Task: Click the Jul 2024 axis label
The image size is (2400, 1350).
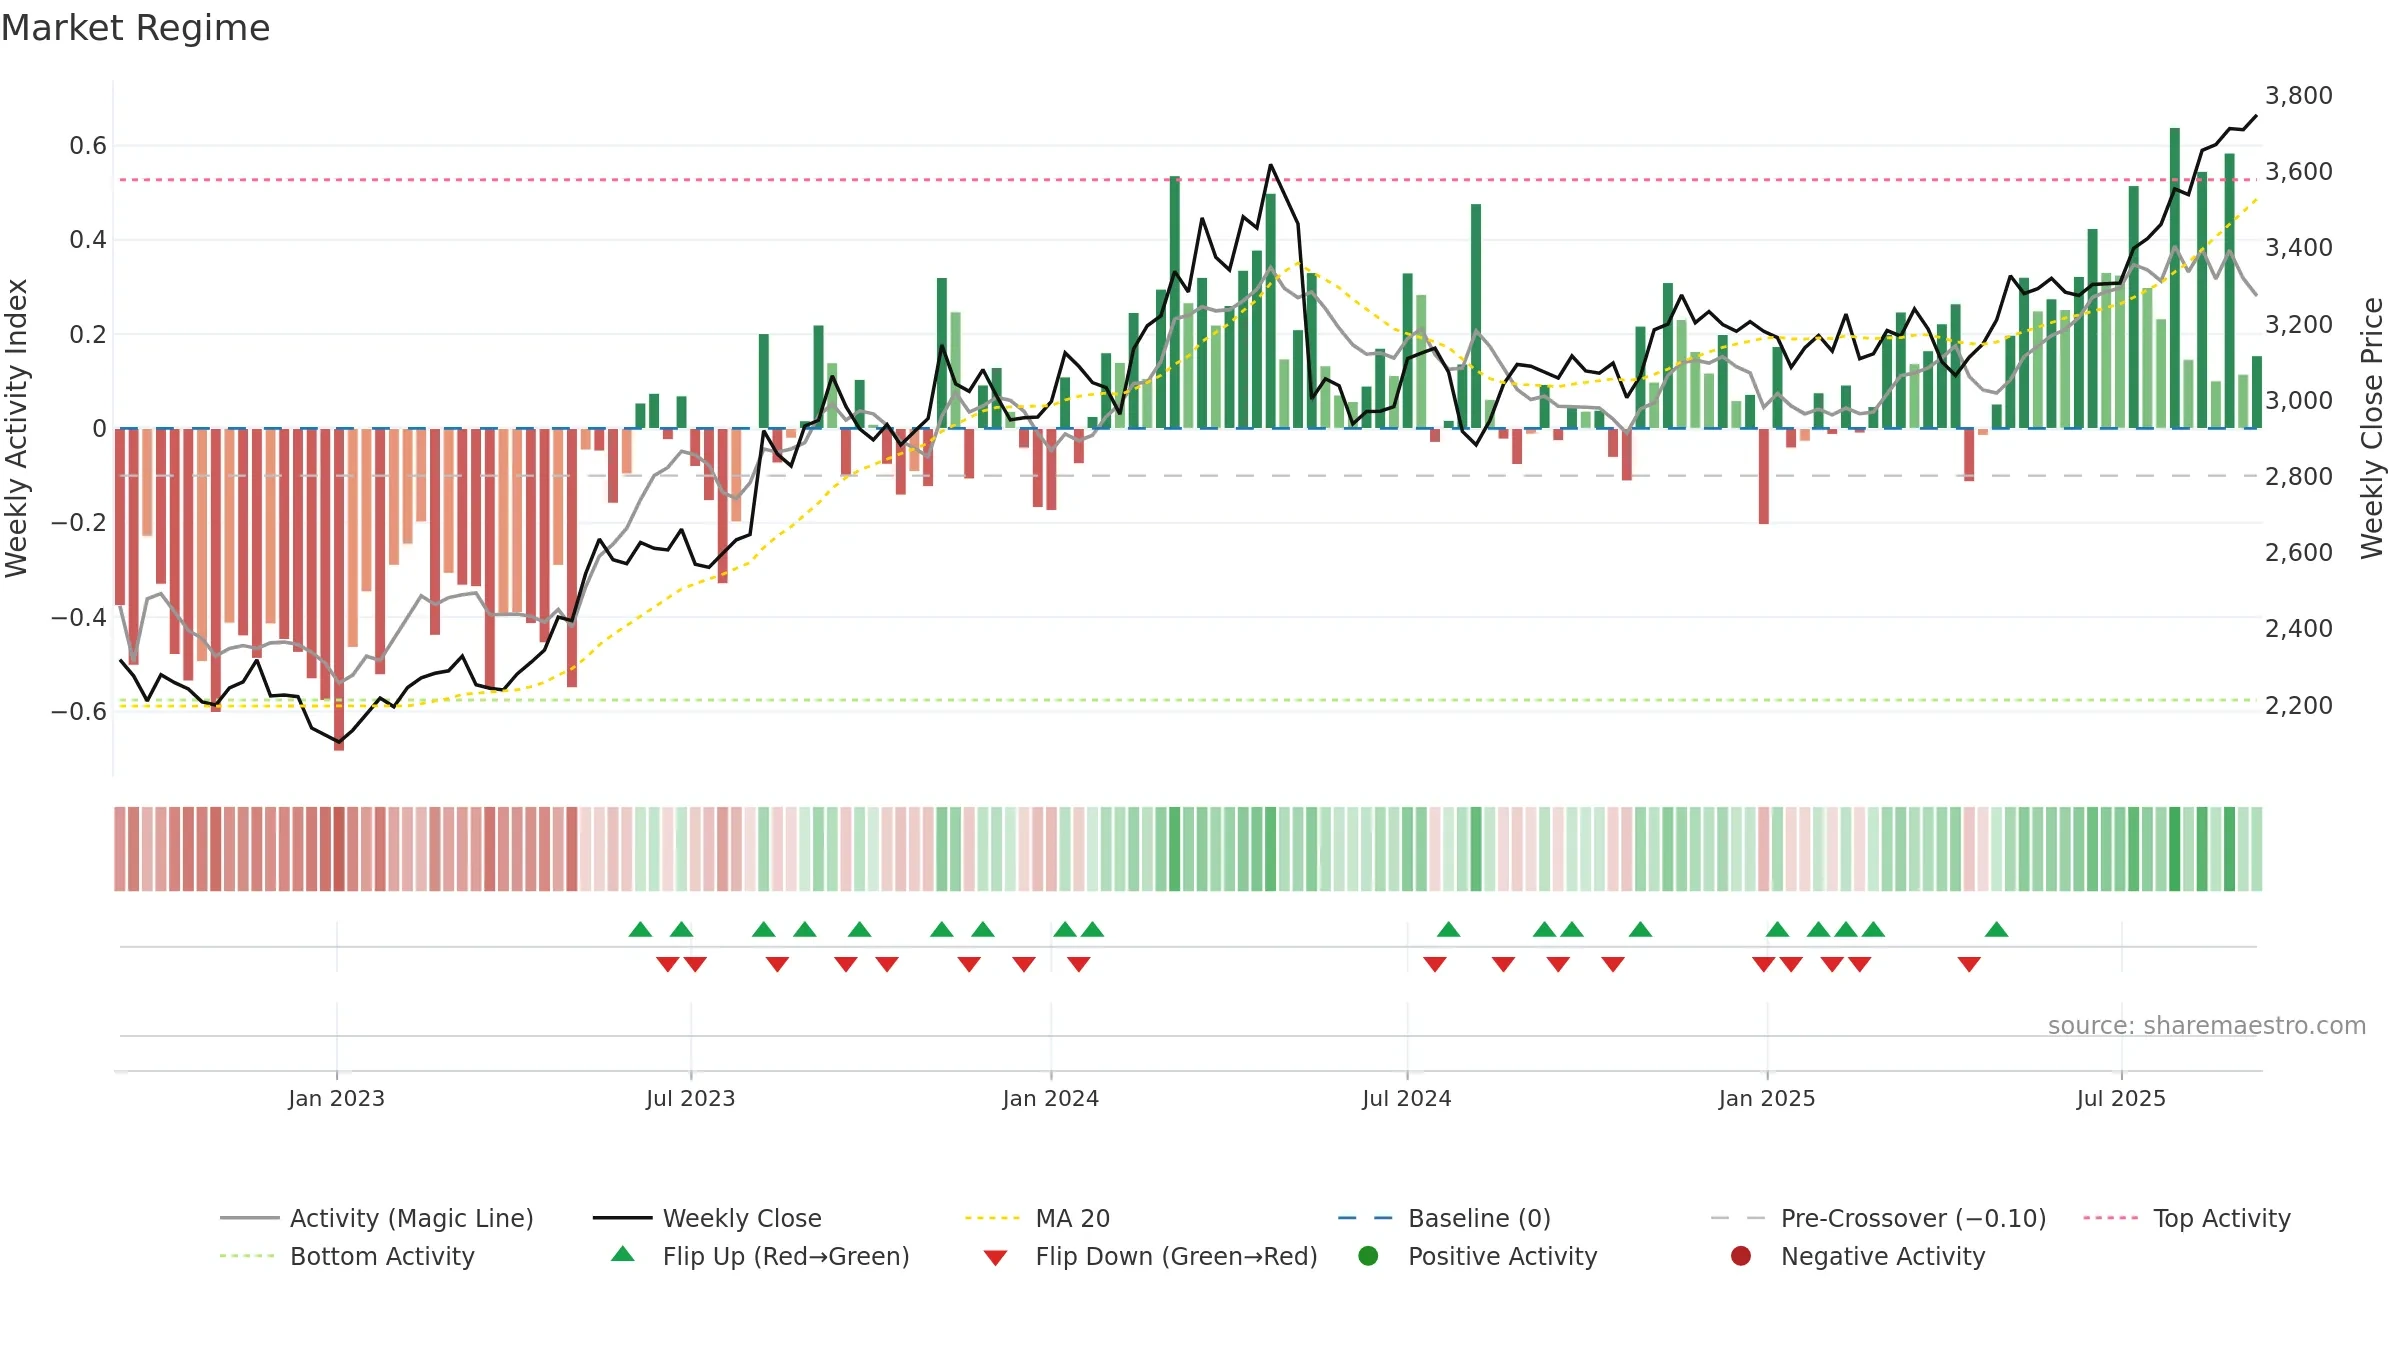Action: pyautogui.click(x=1406, y=1098)
